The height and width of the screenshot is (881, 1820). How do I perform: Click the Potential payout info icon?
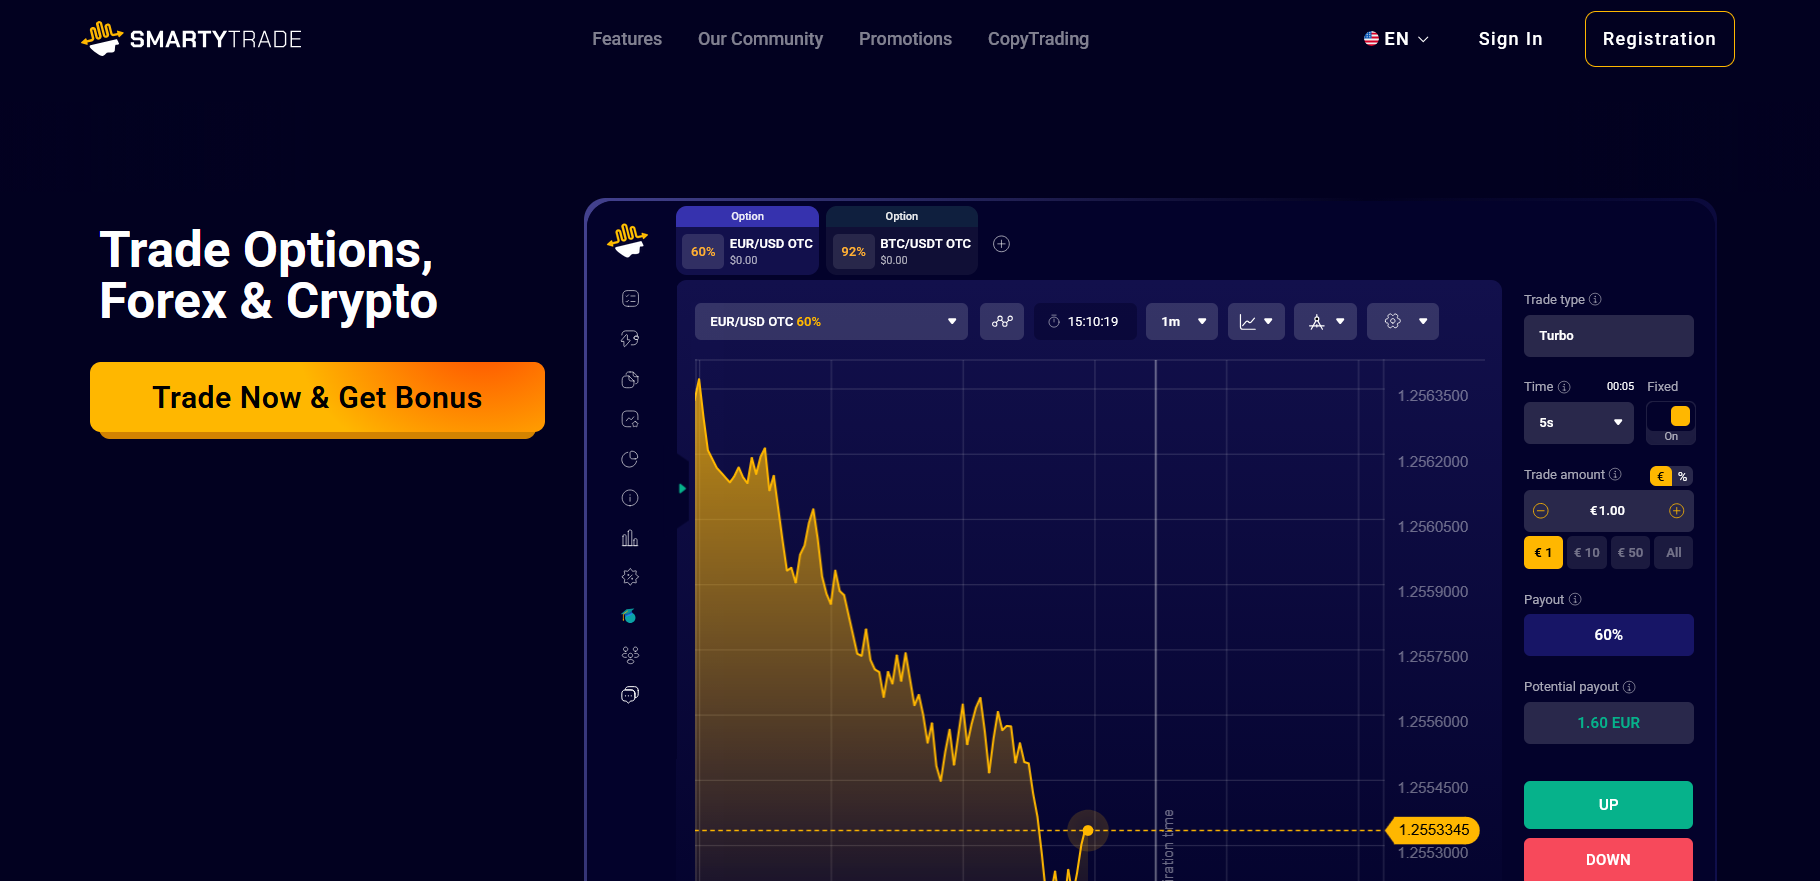click(x=1629, y=687)
